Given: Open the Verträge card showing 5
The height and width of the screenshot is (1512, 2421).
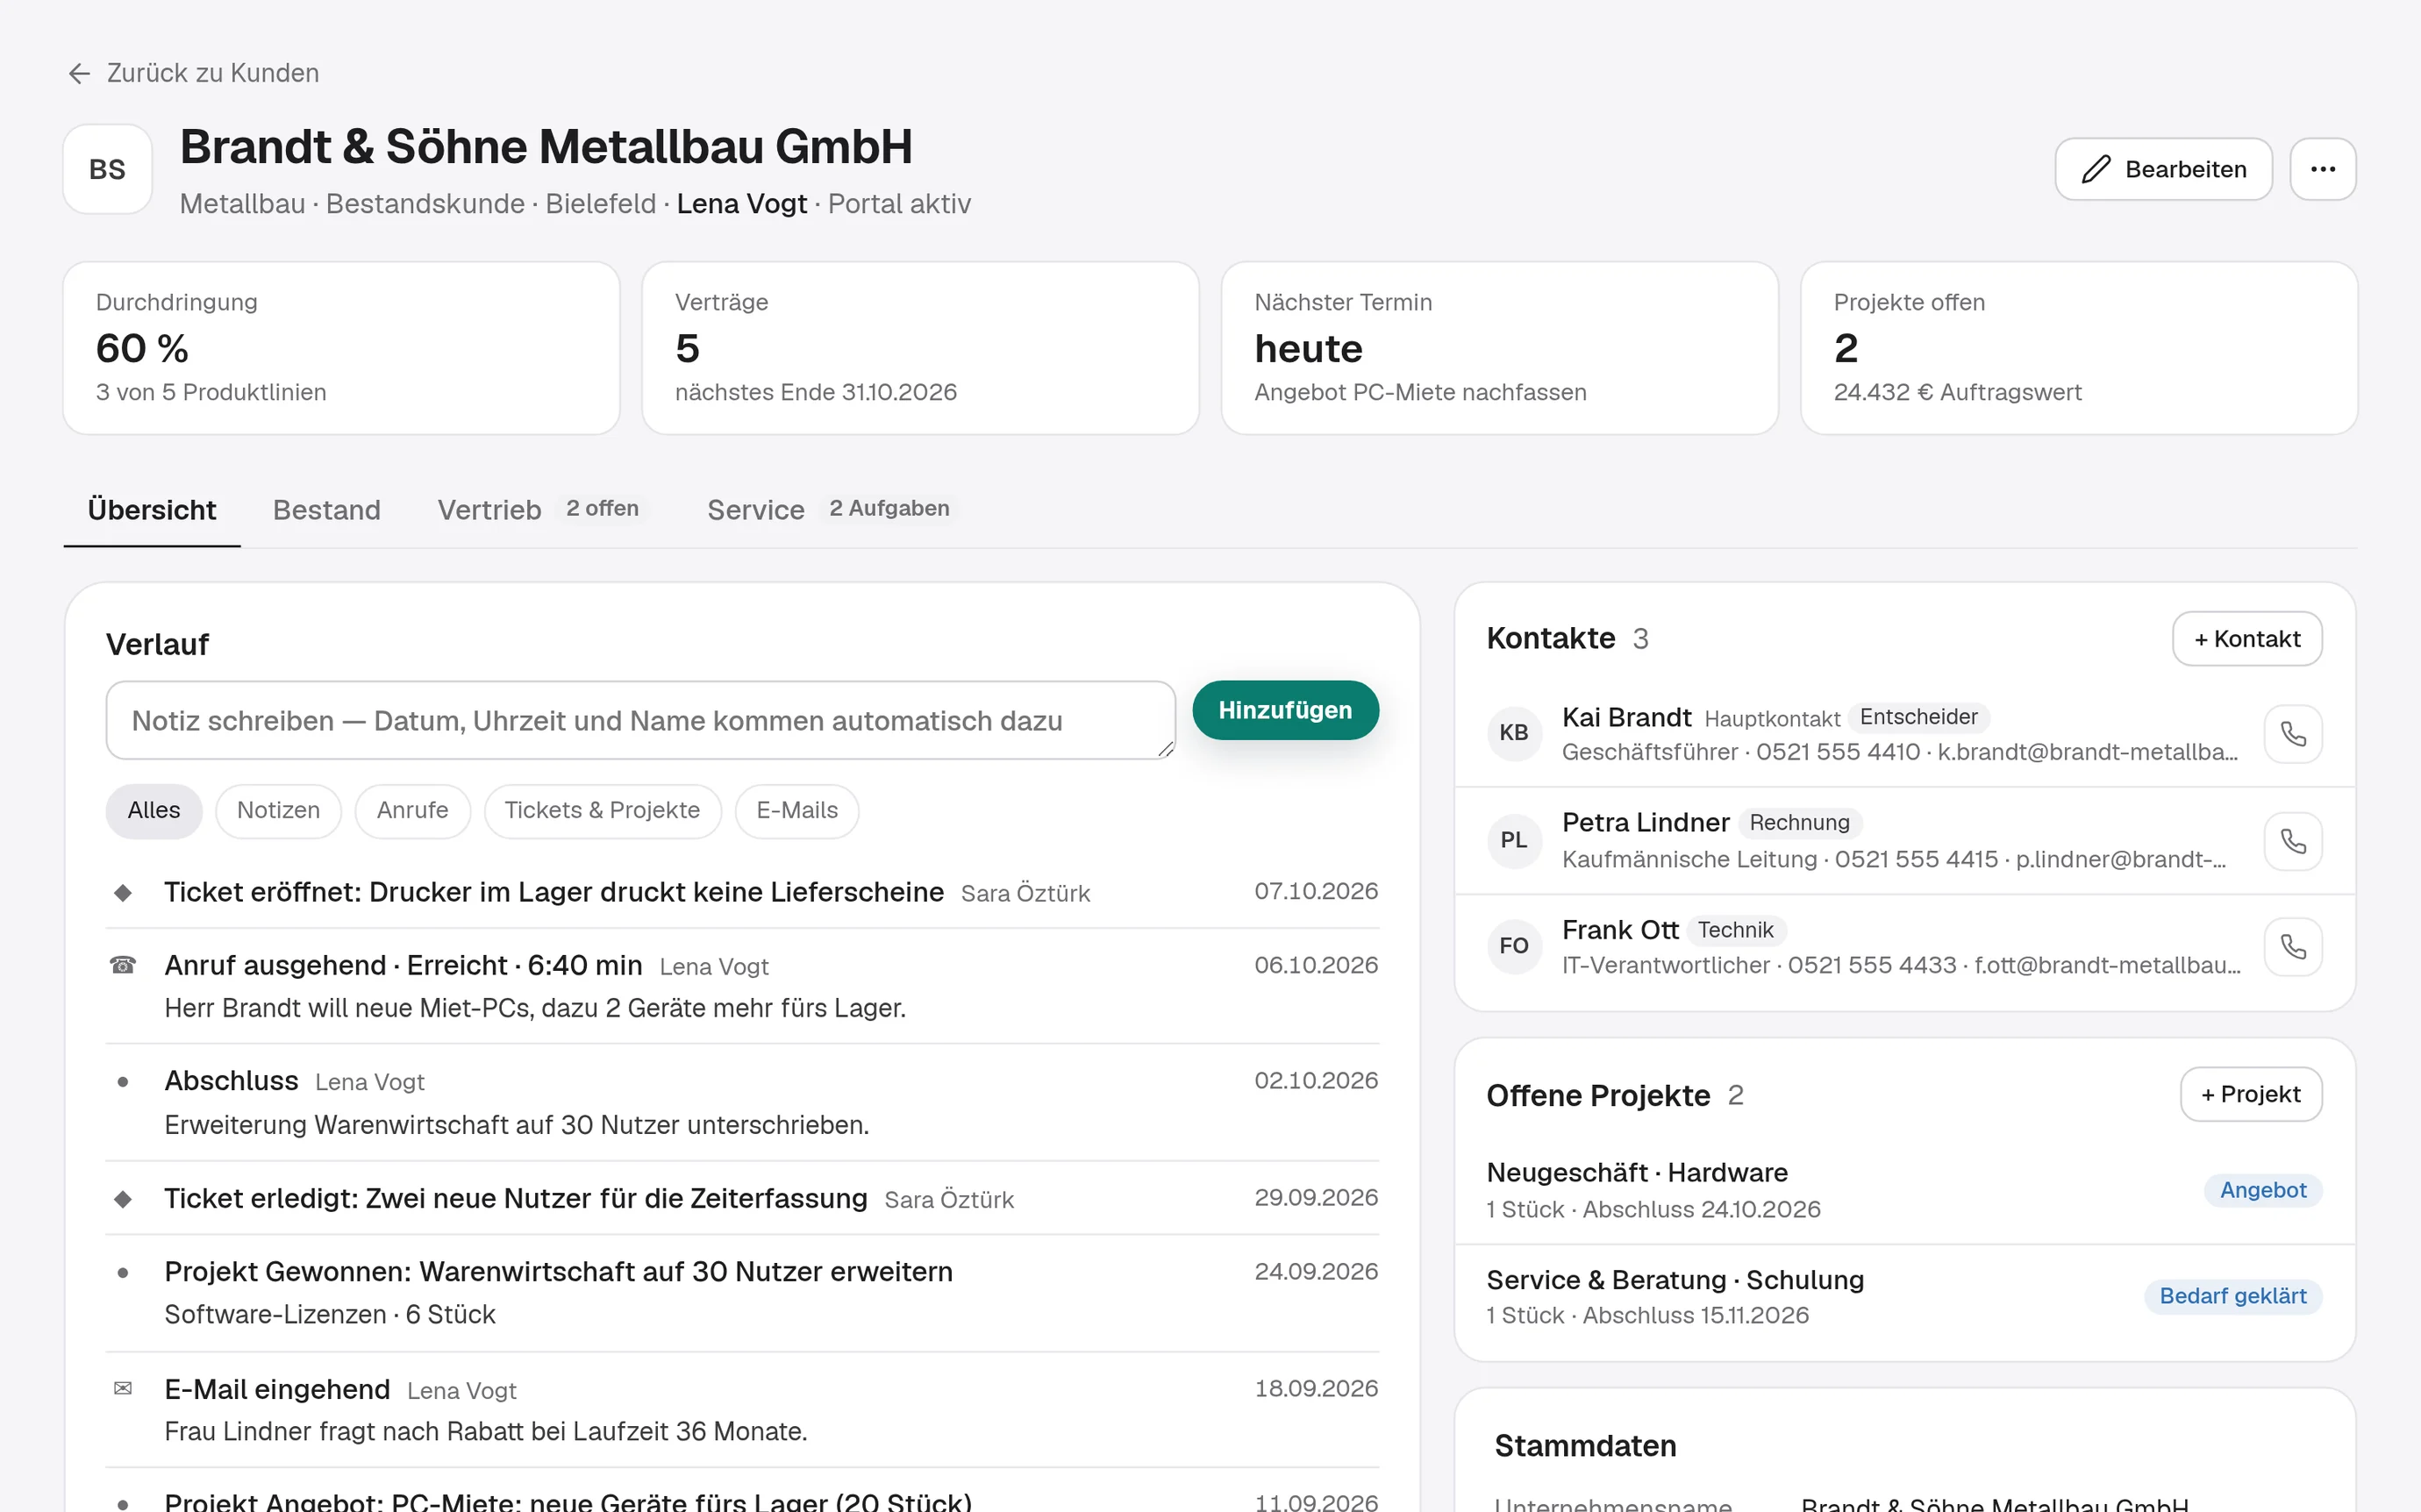Looking at the screenshot, I should [x=920, y=348].
